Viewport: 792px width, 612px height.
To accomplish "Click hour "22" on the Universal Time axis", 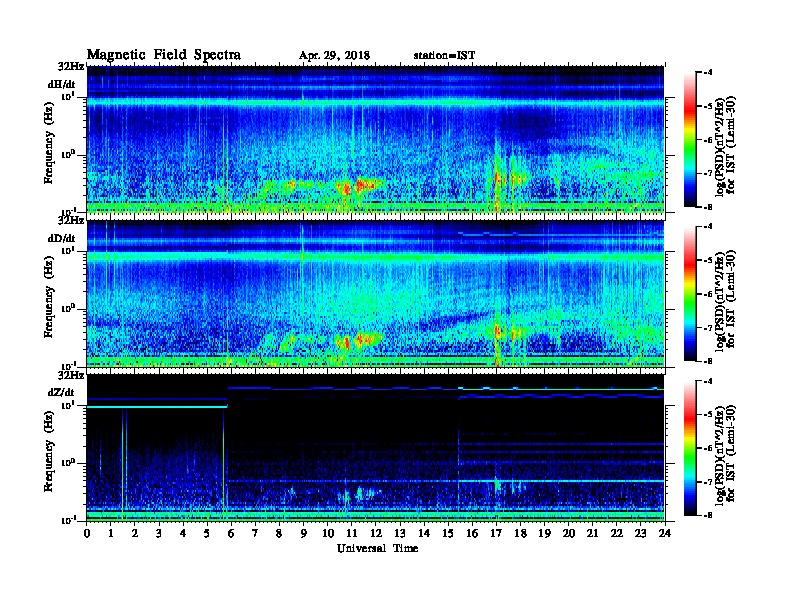I will [x=617, y=534].
